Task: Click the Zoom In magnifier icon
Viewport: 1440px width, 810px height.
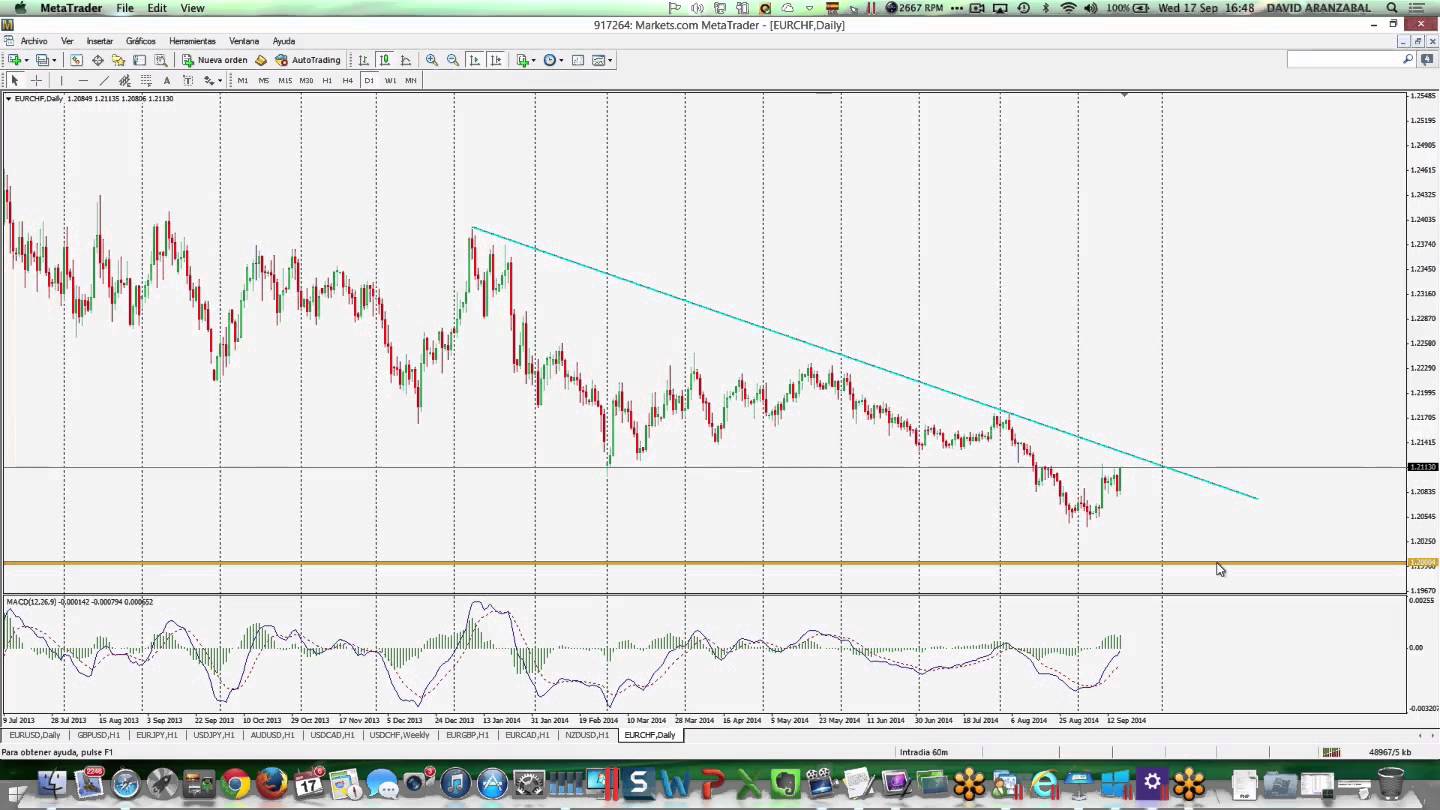Action: [x=432, y=60]
